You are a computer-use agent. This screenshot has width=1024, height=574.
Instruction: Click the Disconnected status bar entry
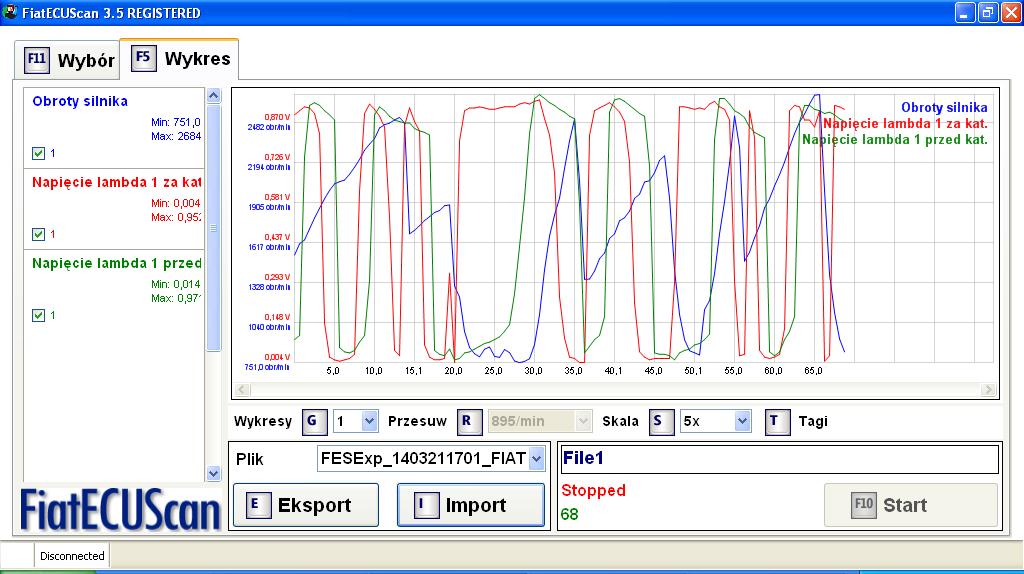coord(72,556)
